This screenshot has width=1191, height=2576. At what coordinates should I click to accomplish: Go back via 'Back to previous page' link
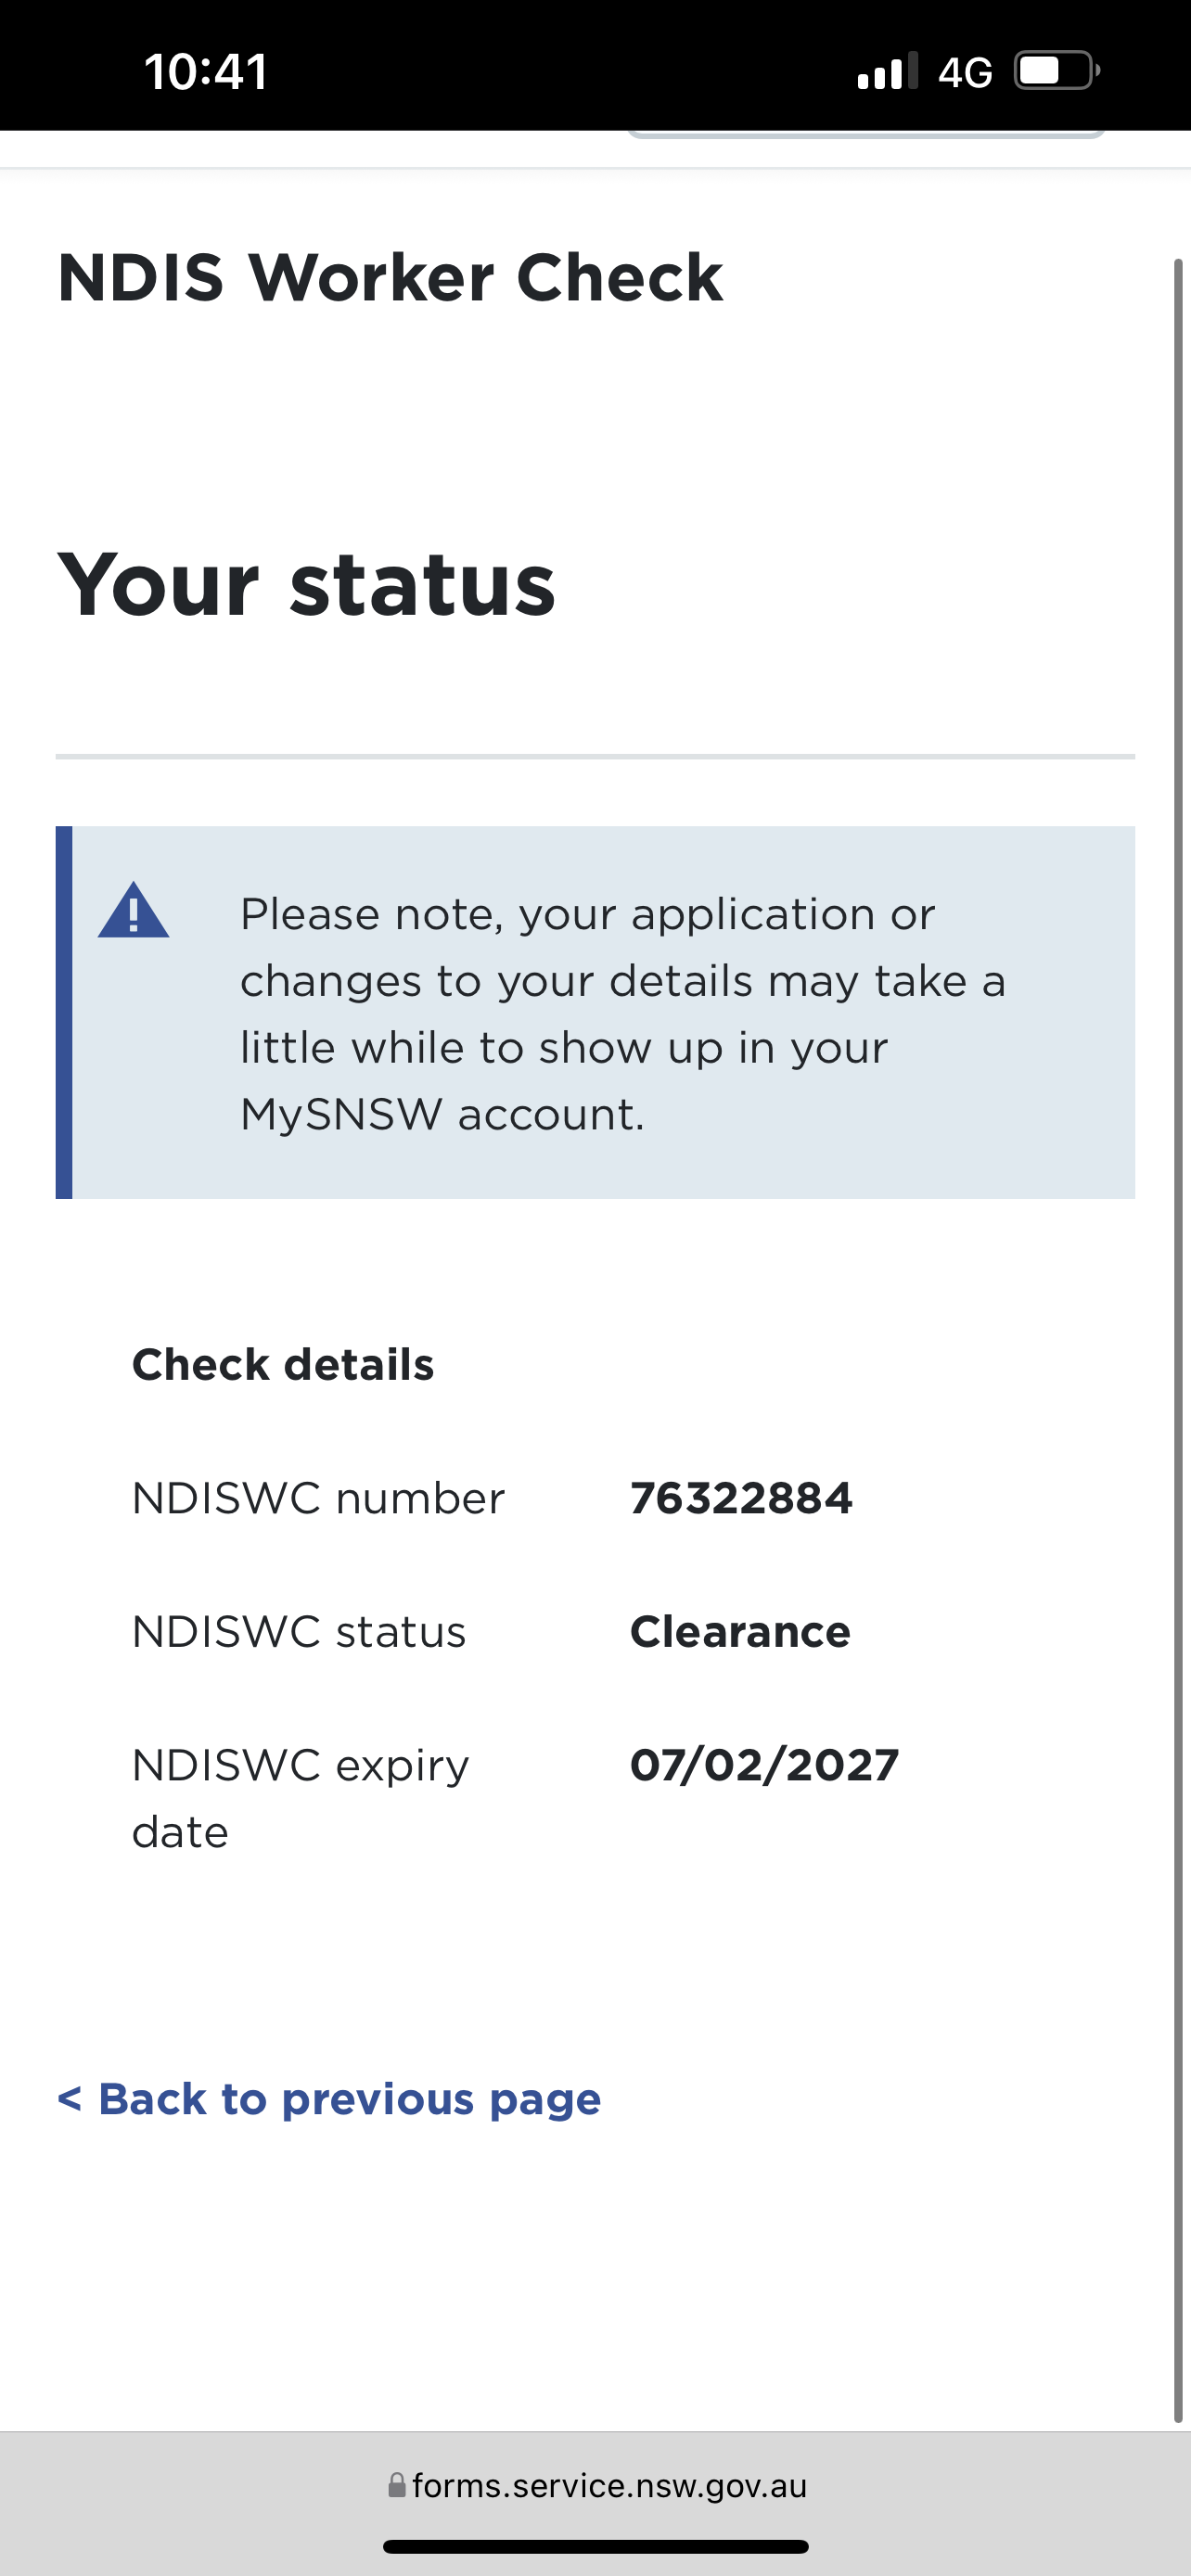tap(329, 2098)
